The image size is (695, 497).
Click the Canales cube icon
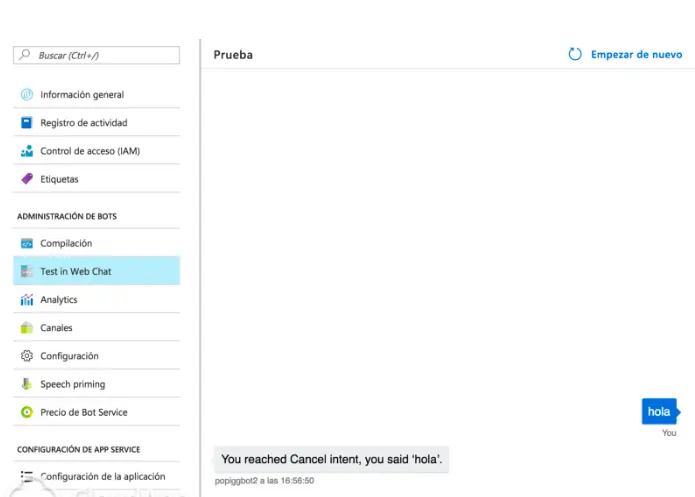click(x=27, y=328)
